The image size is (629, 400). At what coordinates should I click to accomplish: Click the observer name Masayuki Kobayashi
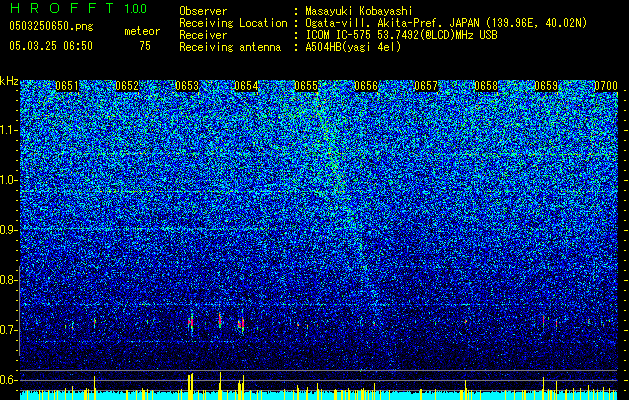pyautogui.click(x=359, y=11)
